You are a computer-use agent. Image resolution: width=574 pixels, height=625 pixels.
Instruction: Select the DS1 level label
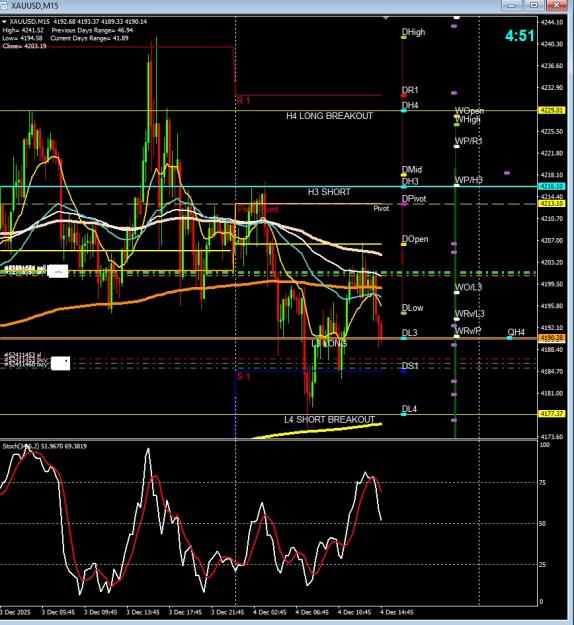click(x=410, y=366)
